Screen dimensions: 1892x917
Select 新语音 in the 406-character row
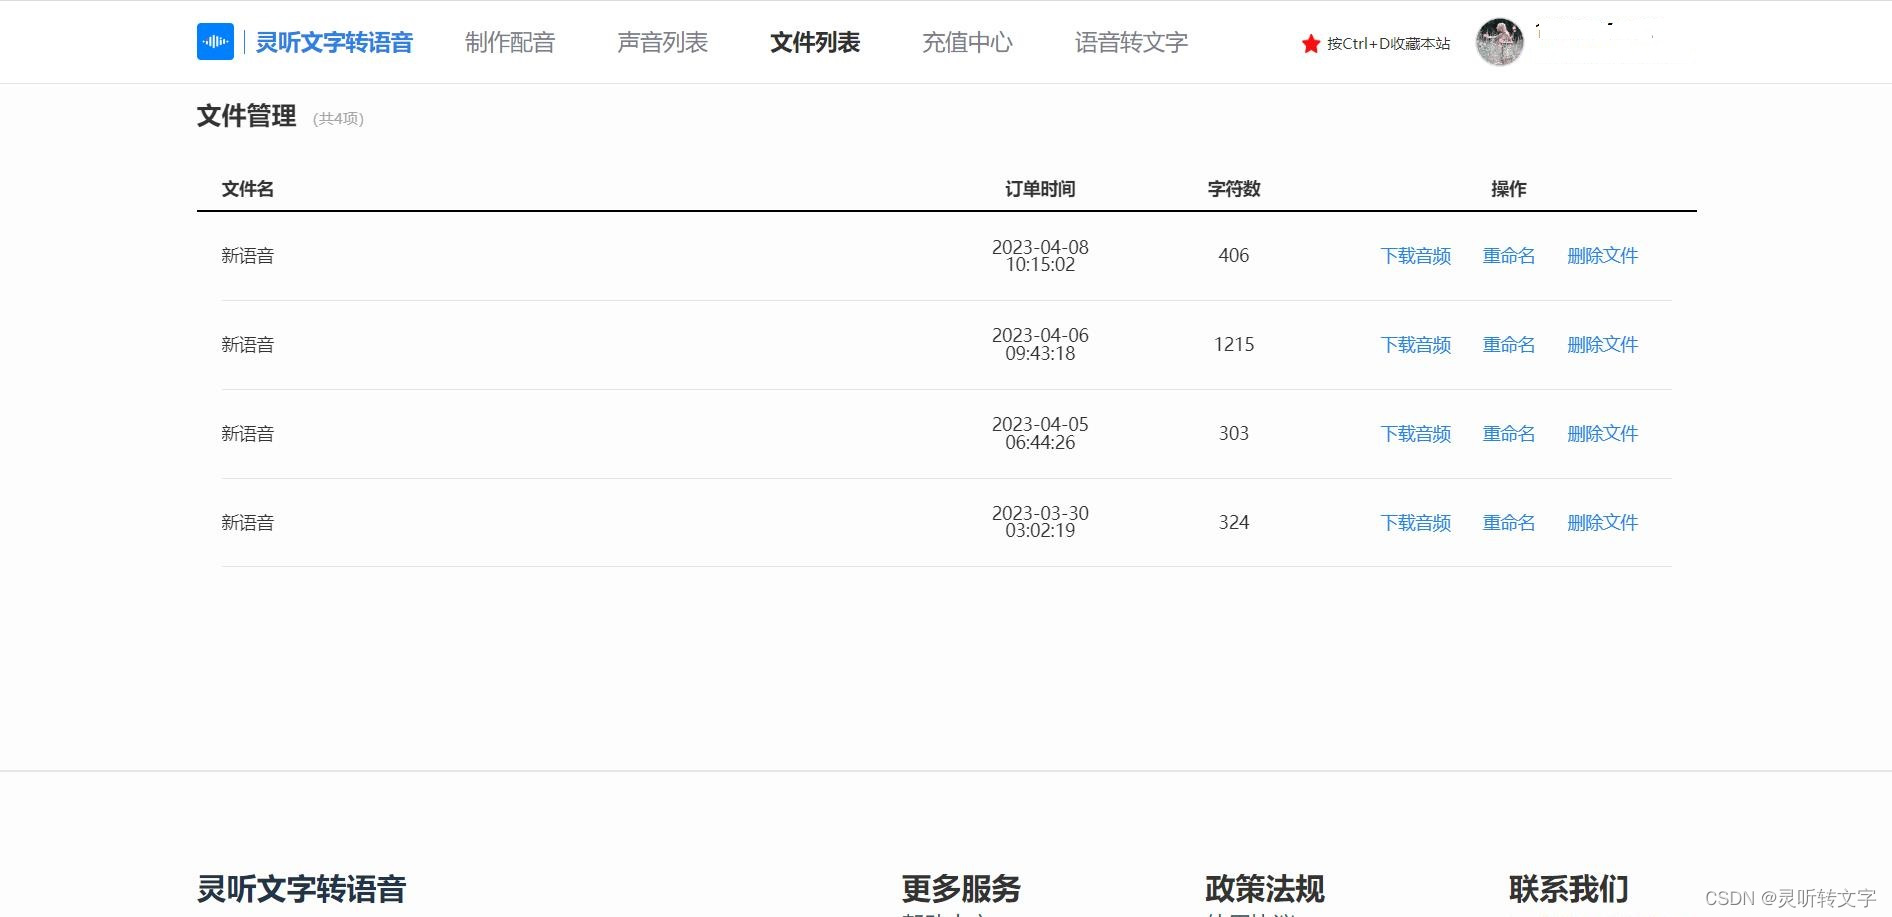coord(248,256)
